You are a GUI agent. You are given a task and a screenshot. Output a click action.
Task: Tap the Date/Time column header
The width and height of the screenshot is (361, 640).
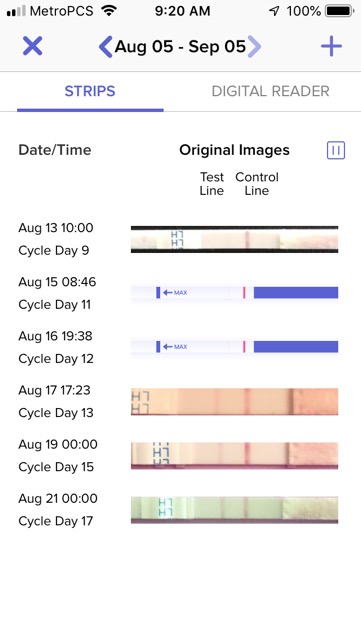pyautogui.click(x=55, y=150)
